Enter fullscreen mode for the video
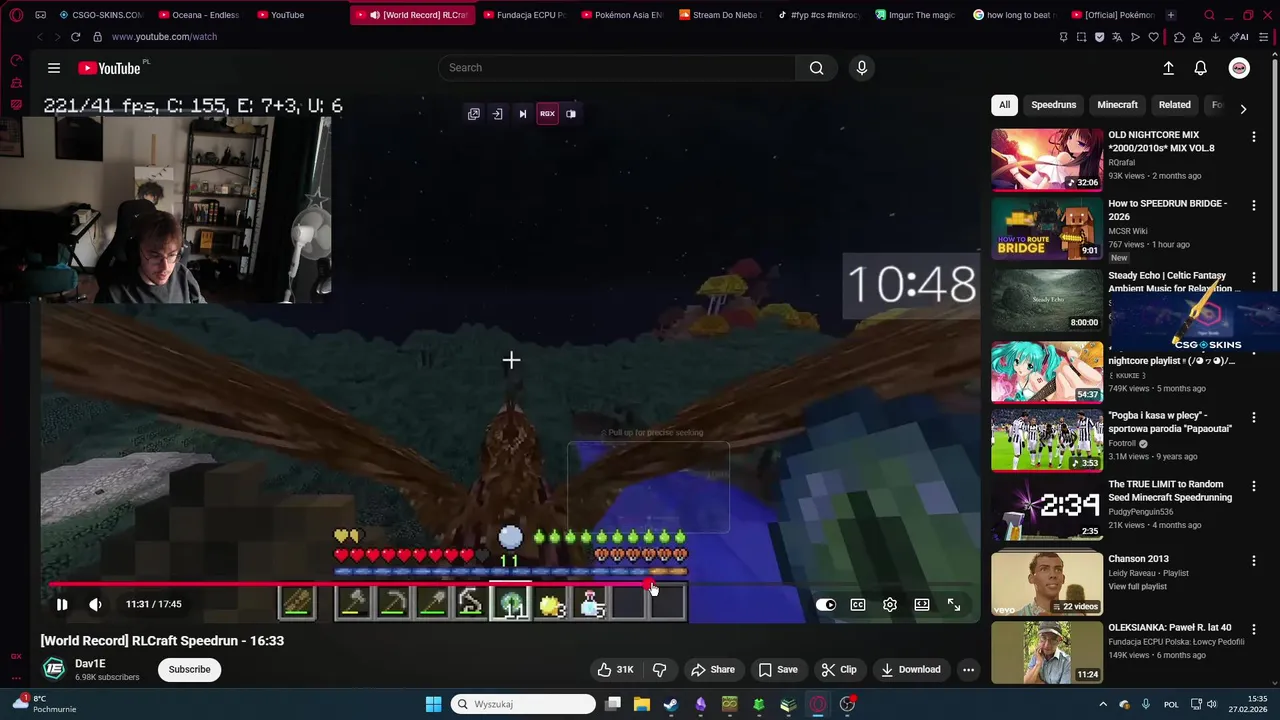This screenshot has height=720, width=1280. 954,604
